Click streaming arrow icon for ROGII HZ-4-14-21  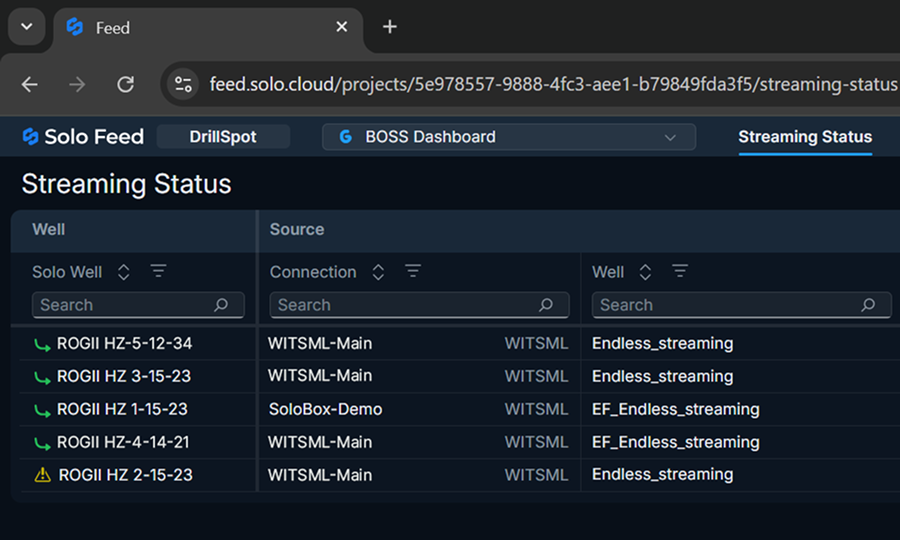42,443
